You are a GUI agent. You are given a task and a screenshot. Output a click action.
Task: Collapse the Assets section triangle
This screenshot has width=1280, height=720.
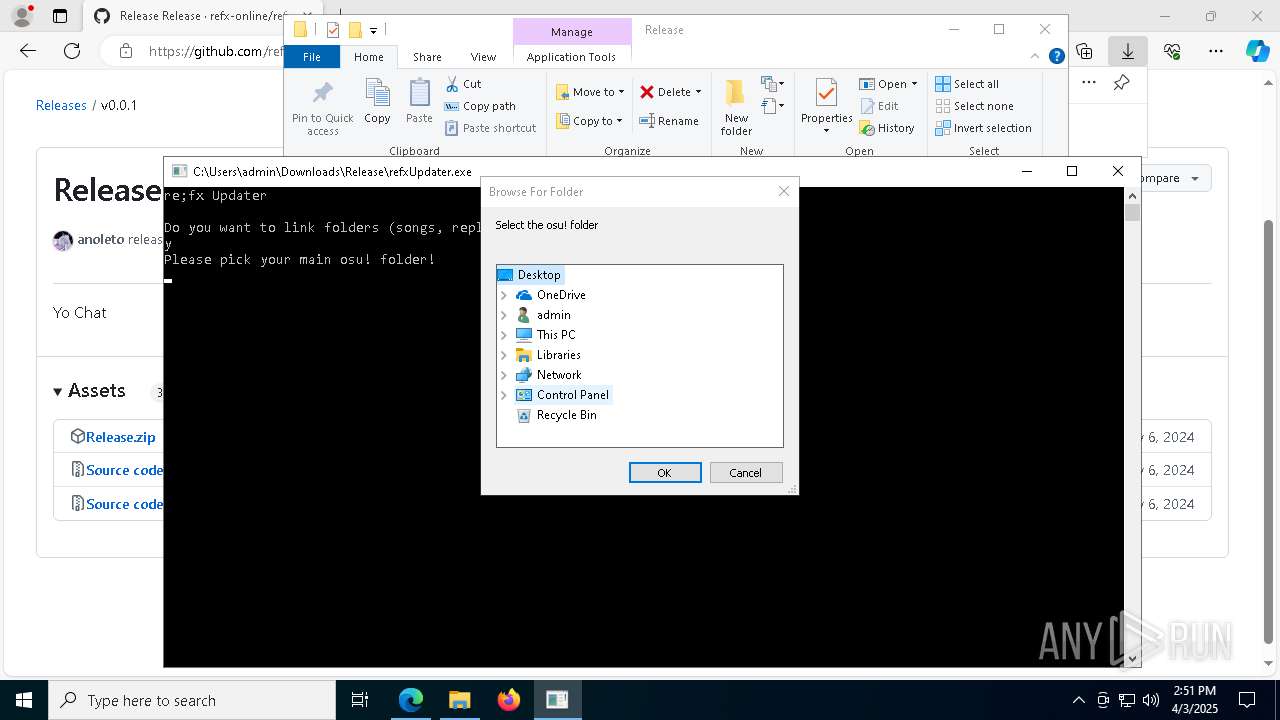58,391
